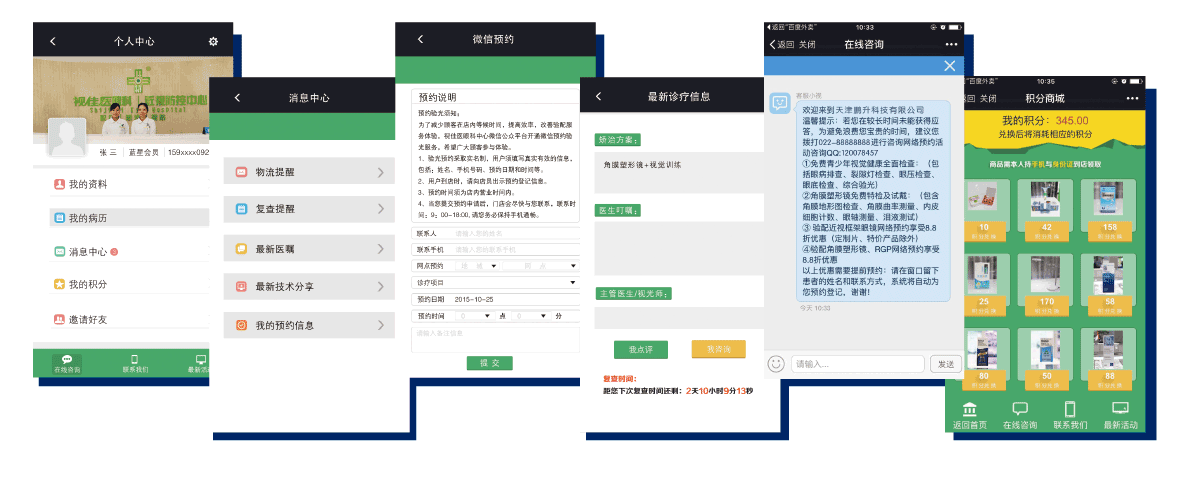This screenshot has height=487, width=1191.
Task: Open the three-dot menu in 在线咨询 header
Action: click(x=951, y=44)
